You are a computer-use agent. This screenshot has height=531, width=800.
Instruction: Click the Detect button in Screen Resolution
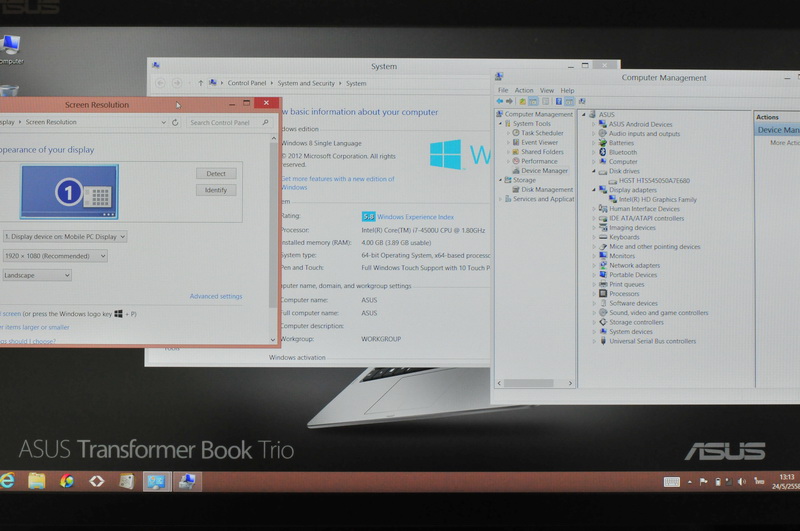pos(216,173)
